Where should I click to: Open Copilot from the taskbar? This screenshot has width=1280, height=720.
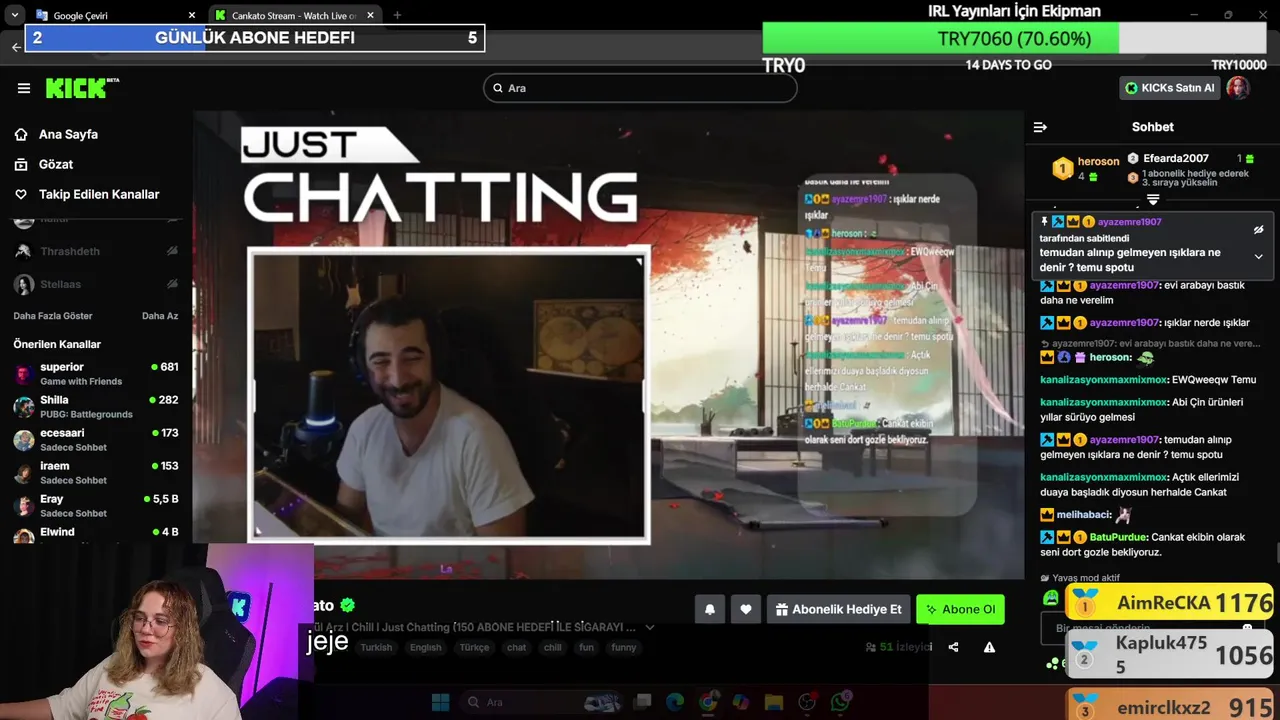pos(740,702)
